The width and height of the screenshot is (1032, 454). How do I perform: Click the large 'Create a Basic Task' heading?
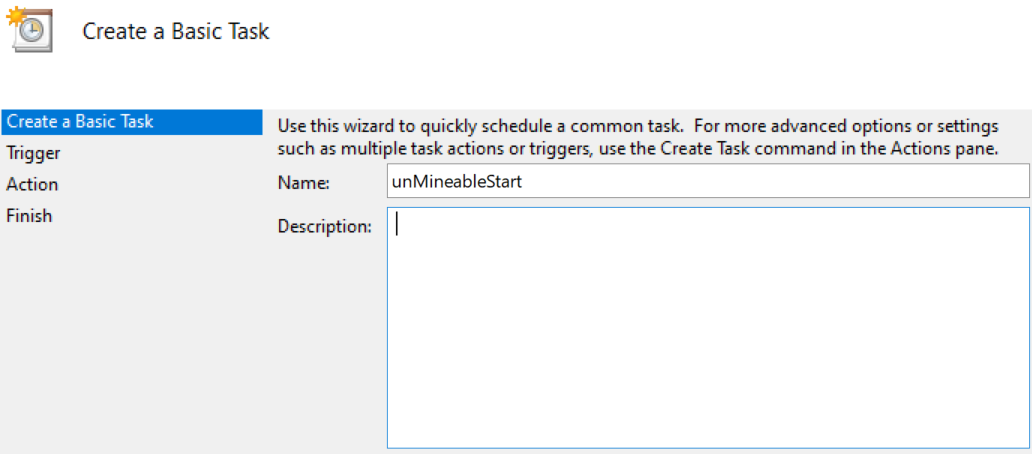(176, 31)
